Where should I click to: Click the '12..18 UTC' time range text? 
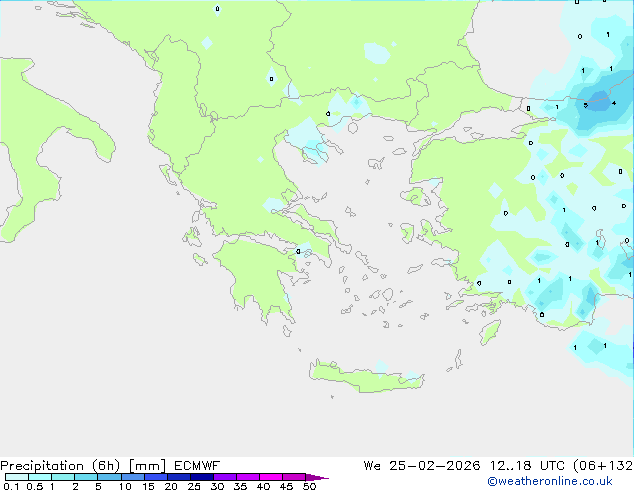527,466
